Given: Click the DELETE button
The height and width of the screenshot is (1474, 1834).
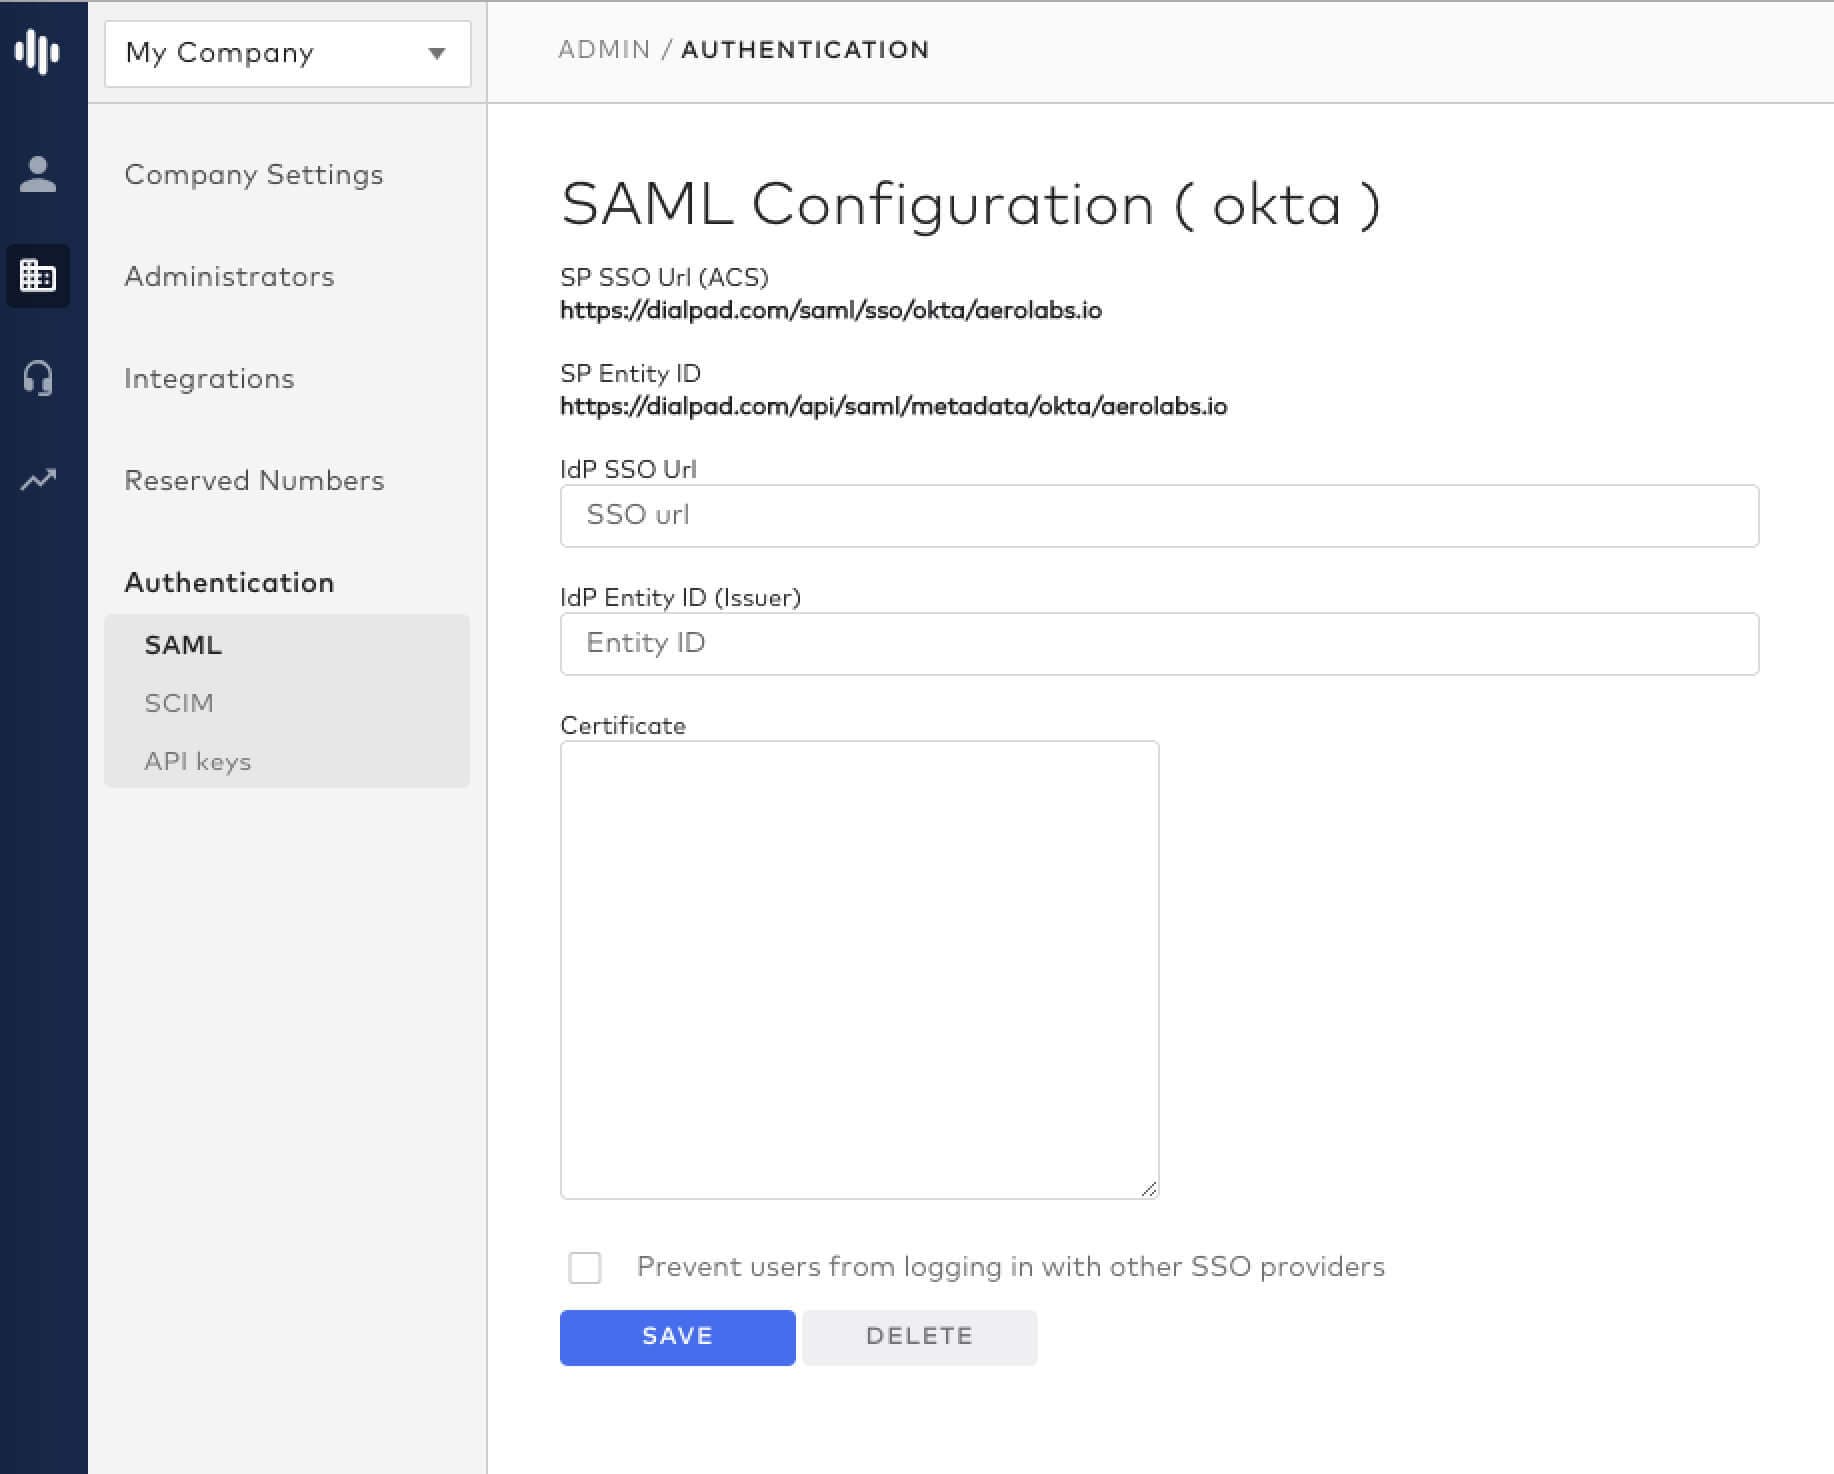Looking at the screenshot, I should (x=919, y=1337).
